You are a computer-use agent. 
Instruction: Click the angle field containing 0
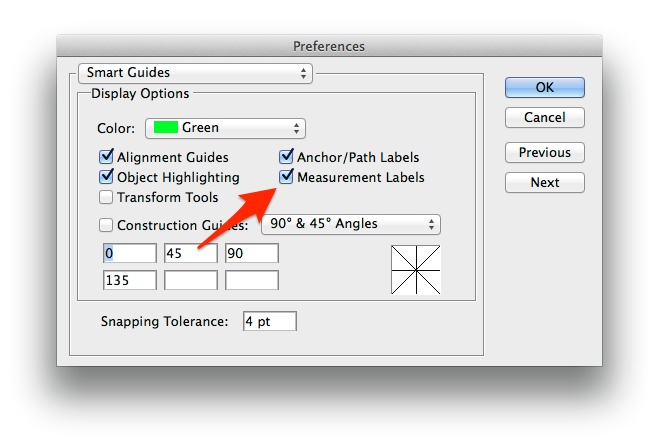point(130,253)
